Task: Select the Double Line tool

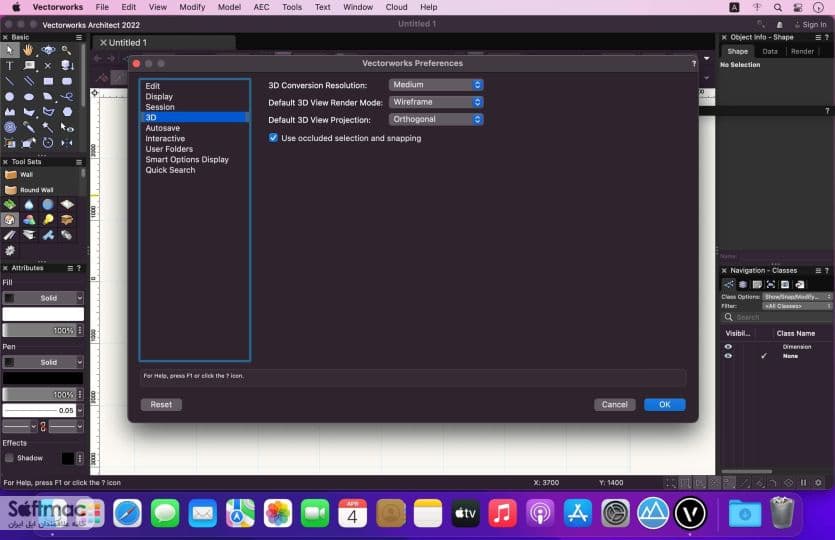Action: tap(29, 81)
